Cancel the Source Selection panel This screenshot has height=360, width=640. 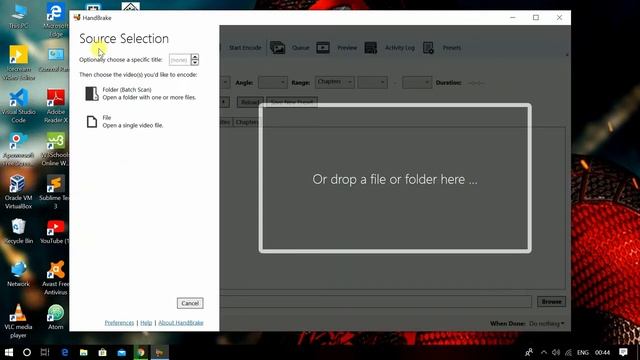coord(190,303)
